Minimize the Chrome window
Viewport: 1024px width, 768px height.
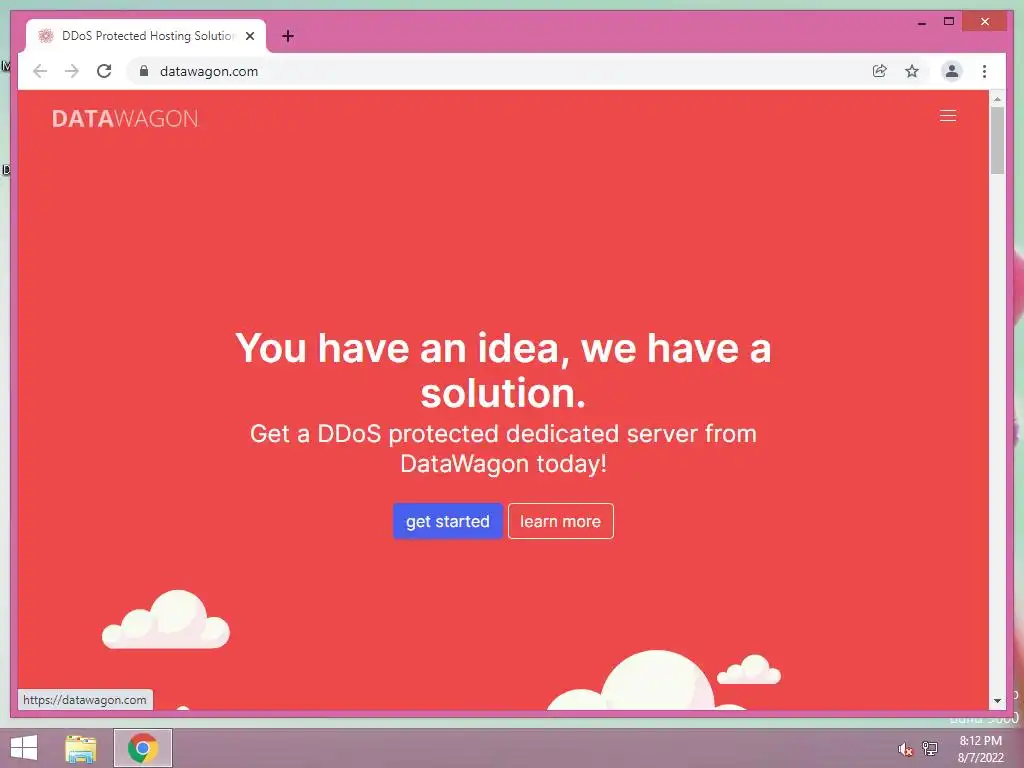click(x=921, y=22)
